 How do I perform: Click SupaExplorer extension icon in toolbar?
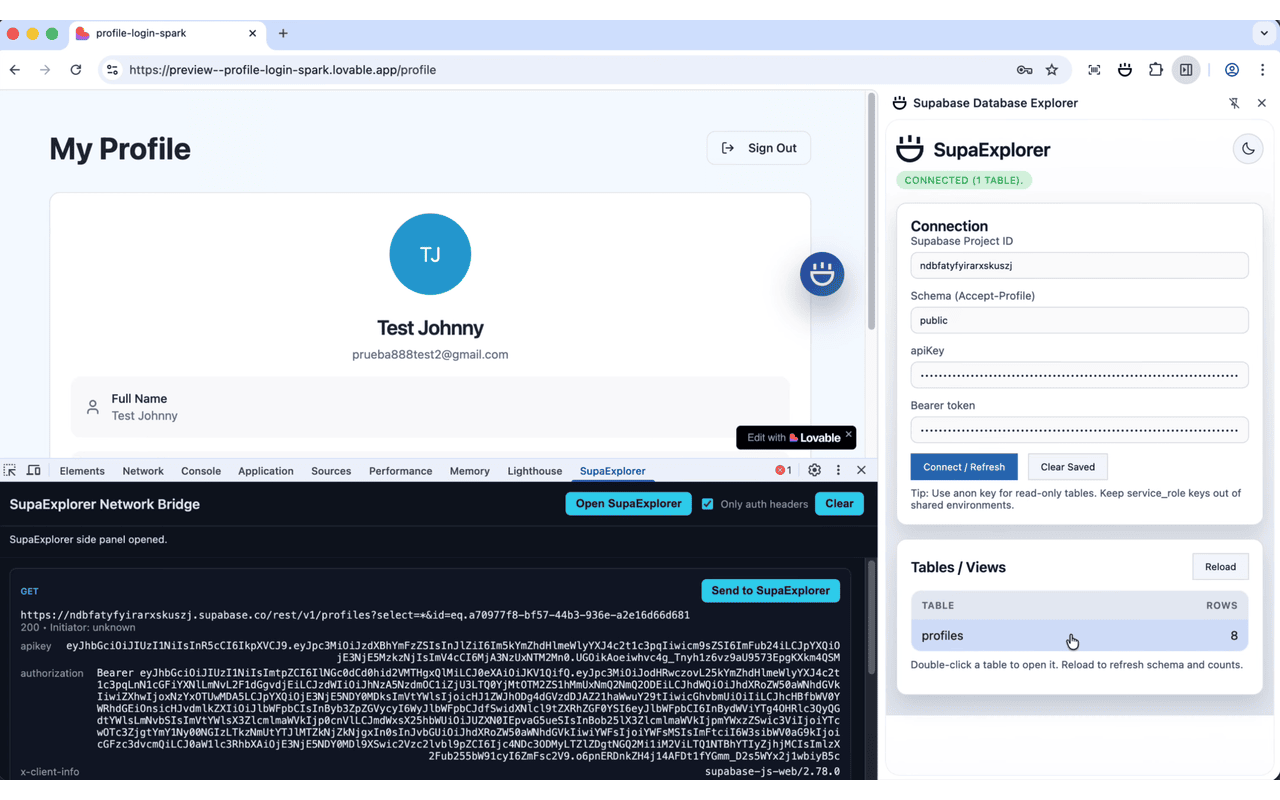1125,70
